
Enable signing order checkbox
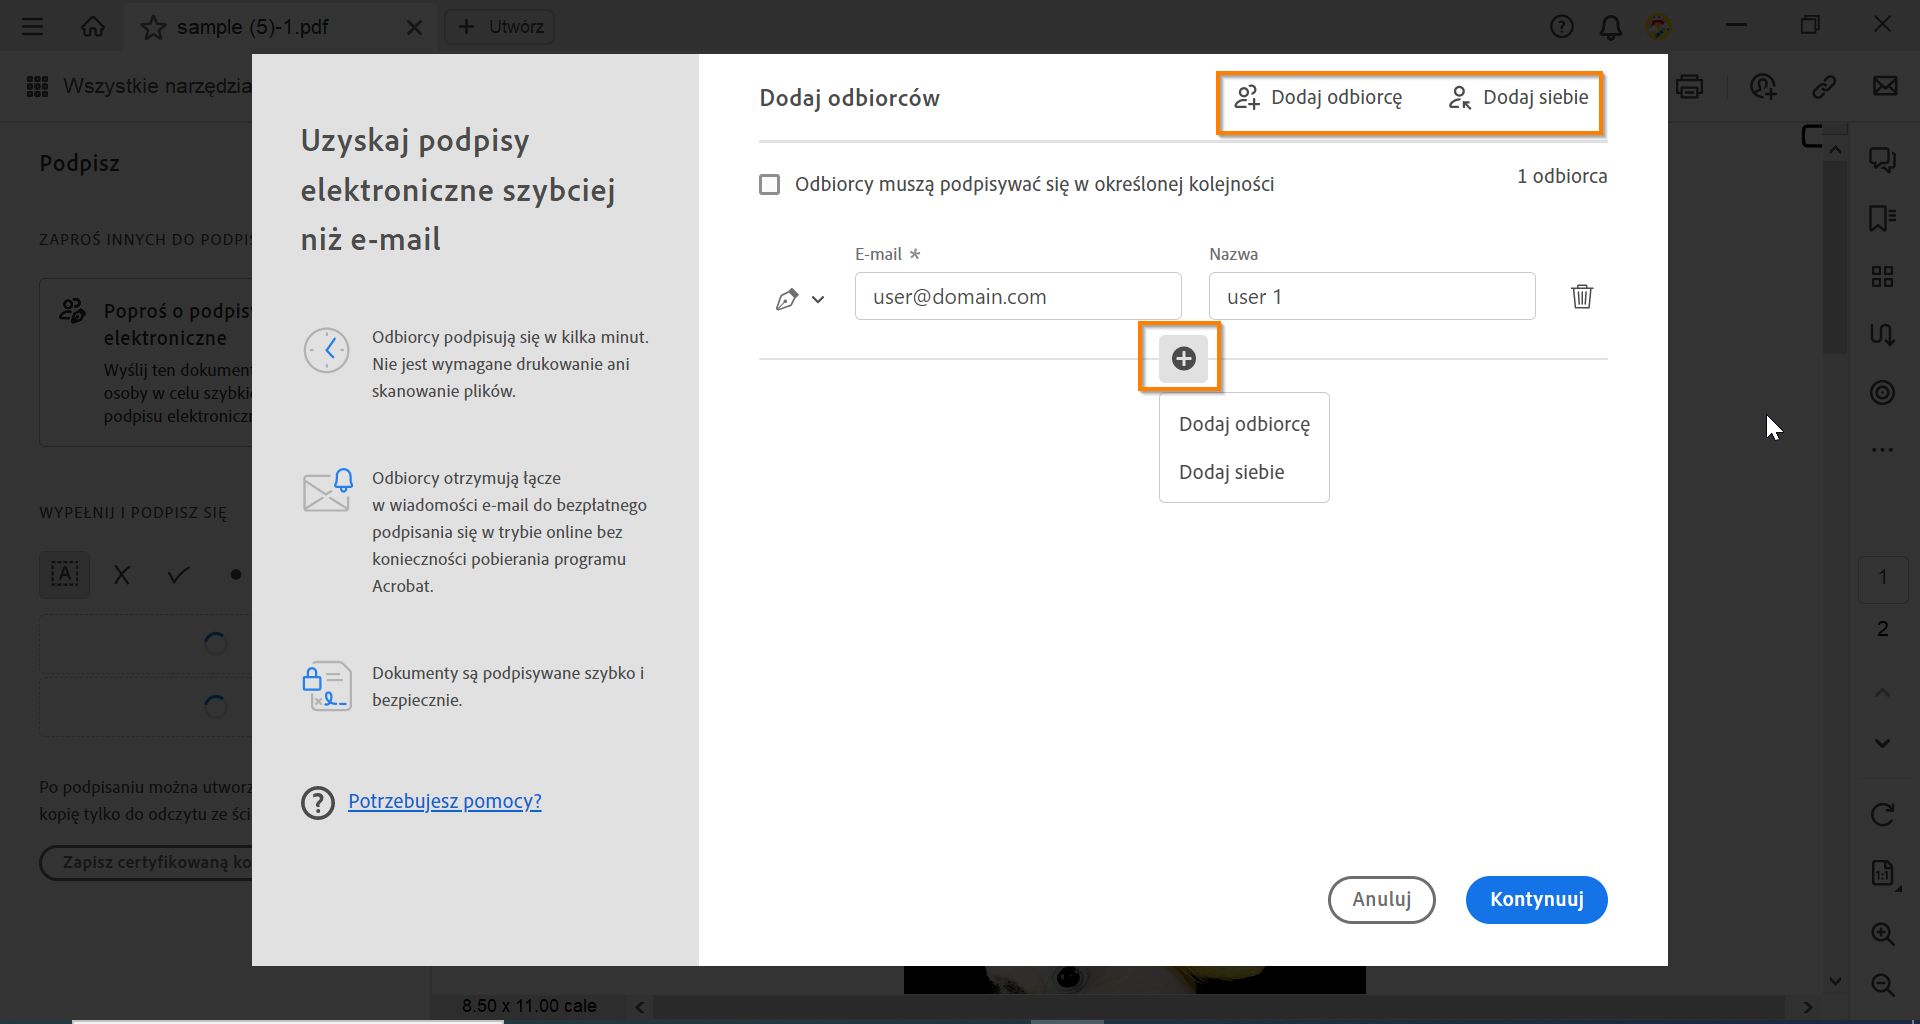[769, 185]
